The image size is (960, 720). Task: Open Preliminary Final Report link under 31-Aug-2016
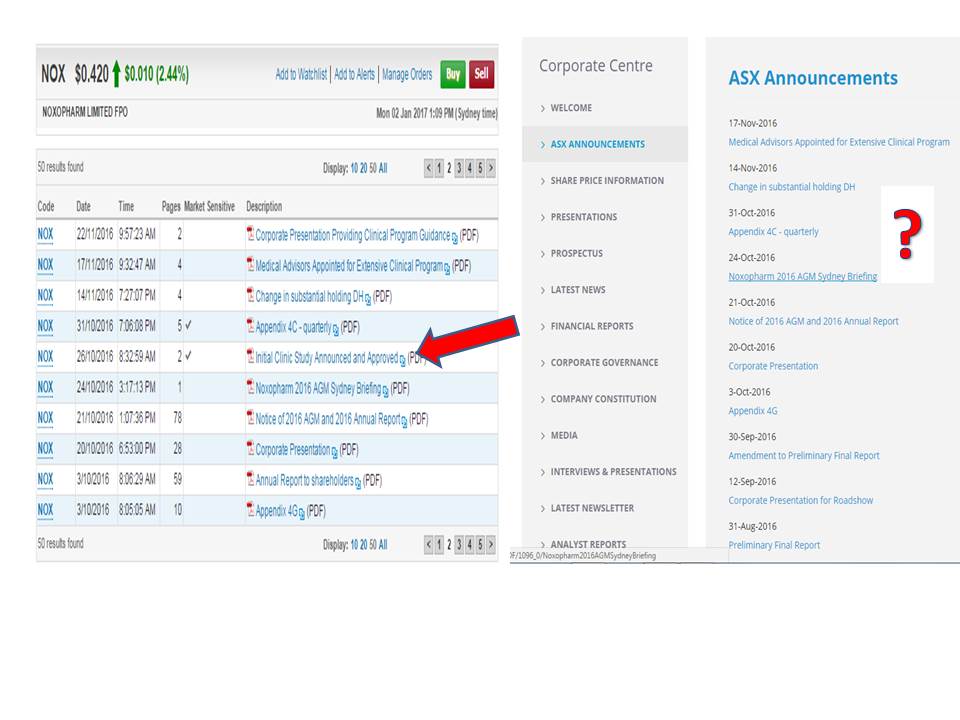pyautogui.click(x=774, y=544)
